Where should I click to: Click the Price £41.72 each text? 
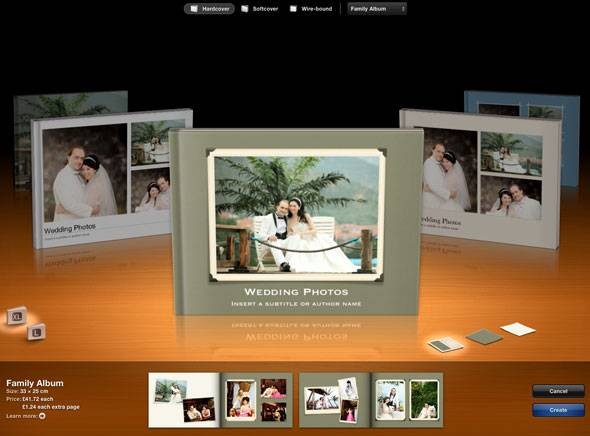click(x=30, y=399)
